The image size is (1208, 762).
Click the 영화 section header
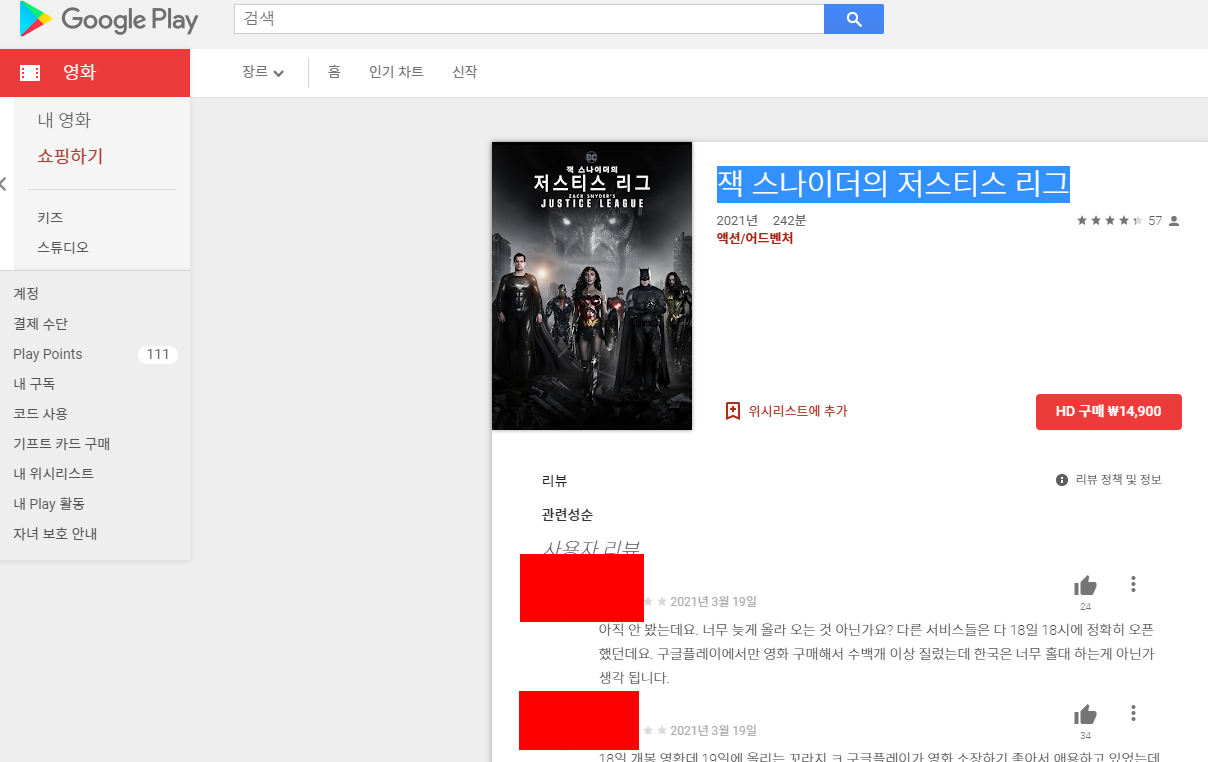click(x=95, y=73)
